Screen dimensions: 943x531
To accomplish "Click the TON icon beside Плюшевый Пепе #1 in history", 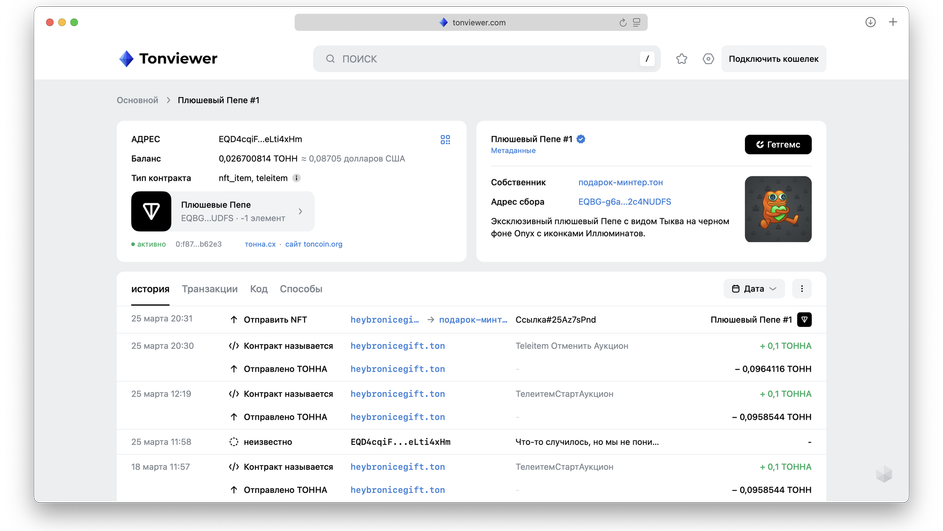I will click(x=804, y=319).
